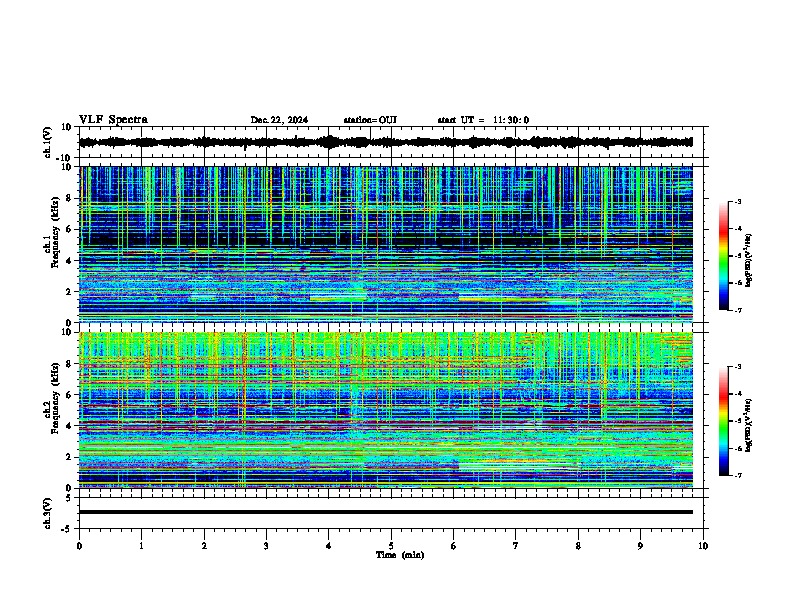Image resolution: width=792 pixels, height=612 pixels.
Task: Click time axis tick label "2"
Action: [204, 546]
